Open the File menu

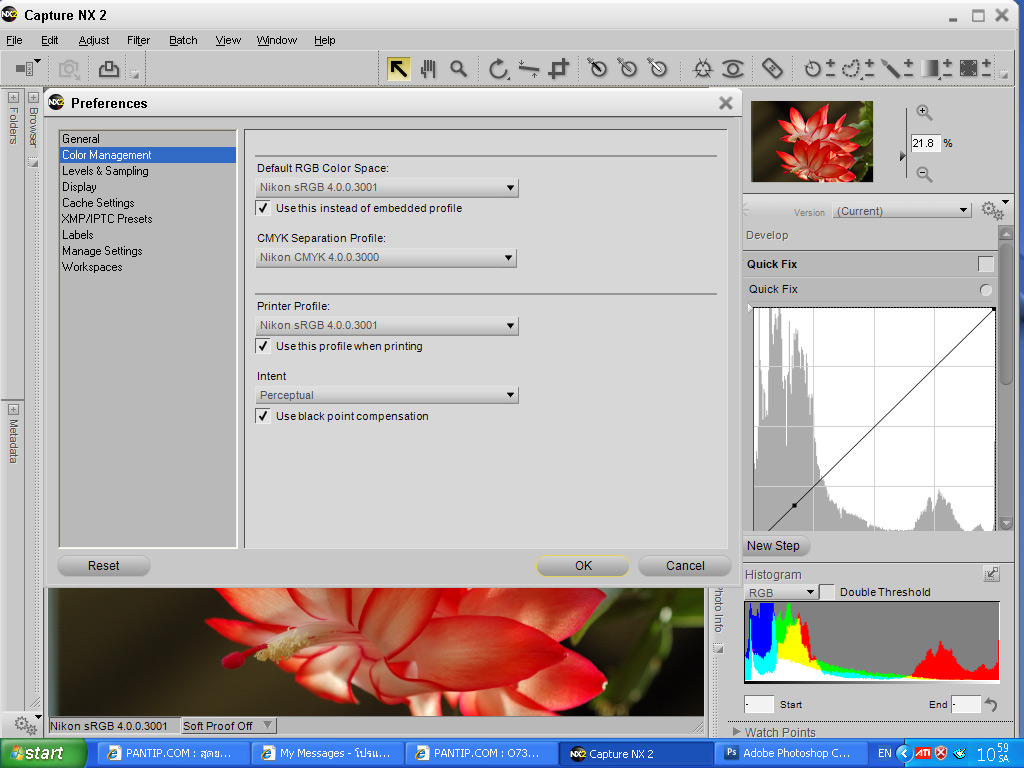click(x=14, y=40)
